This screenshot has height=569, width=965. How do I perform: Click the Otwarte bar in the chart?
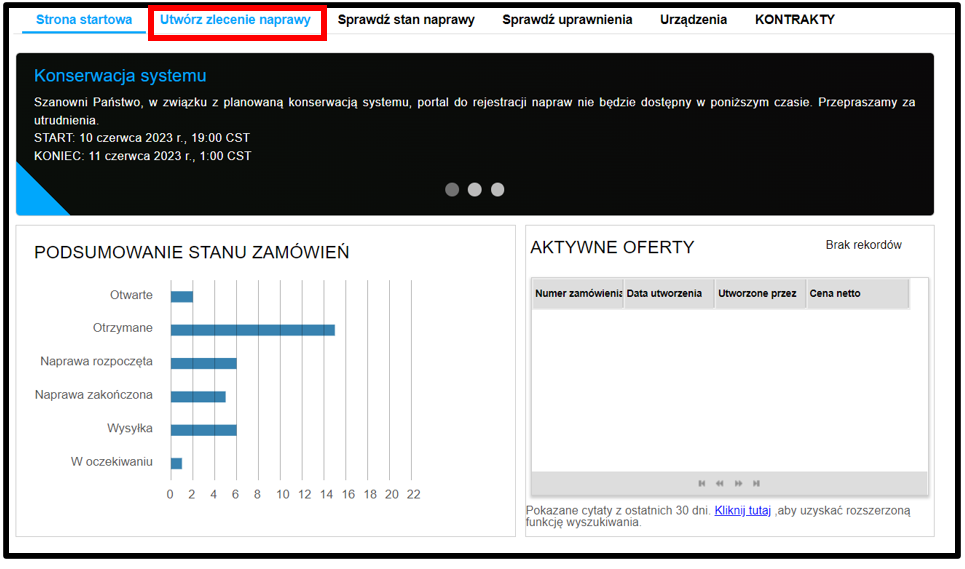[182, 297]
